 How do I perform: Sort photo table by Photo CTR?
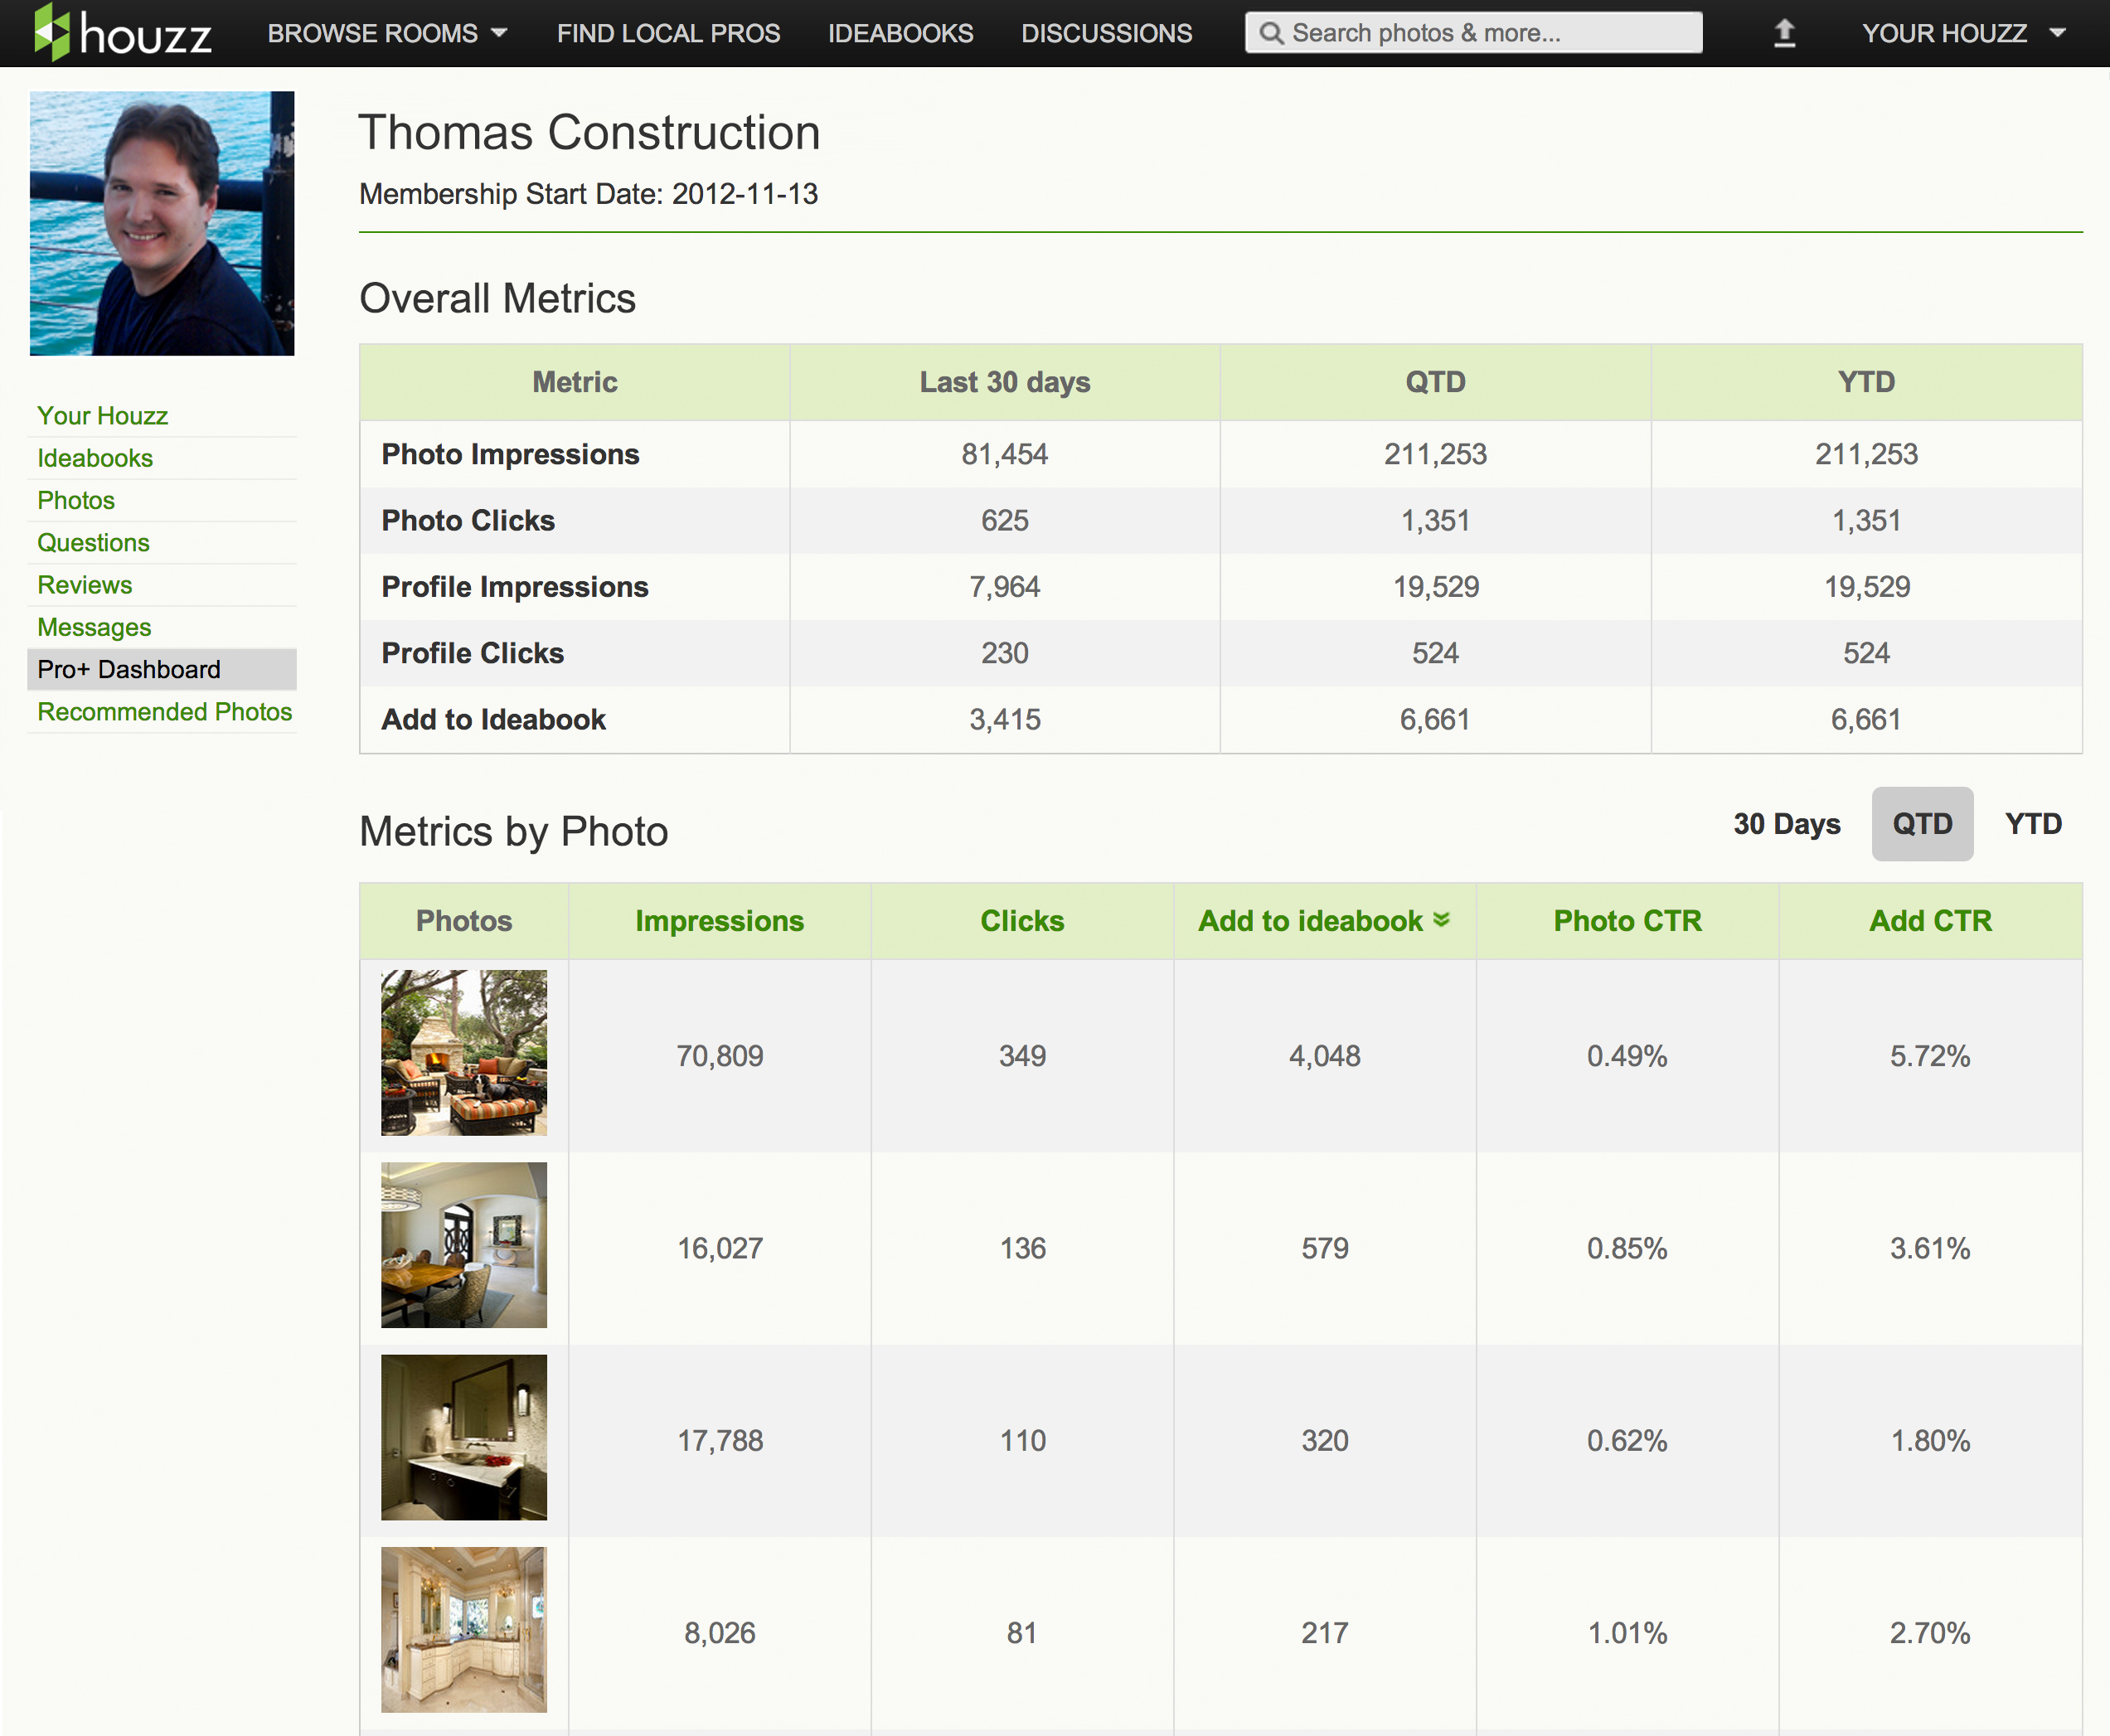point(1627,921)
